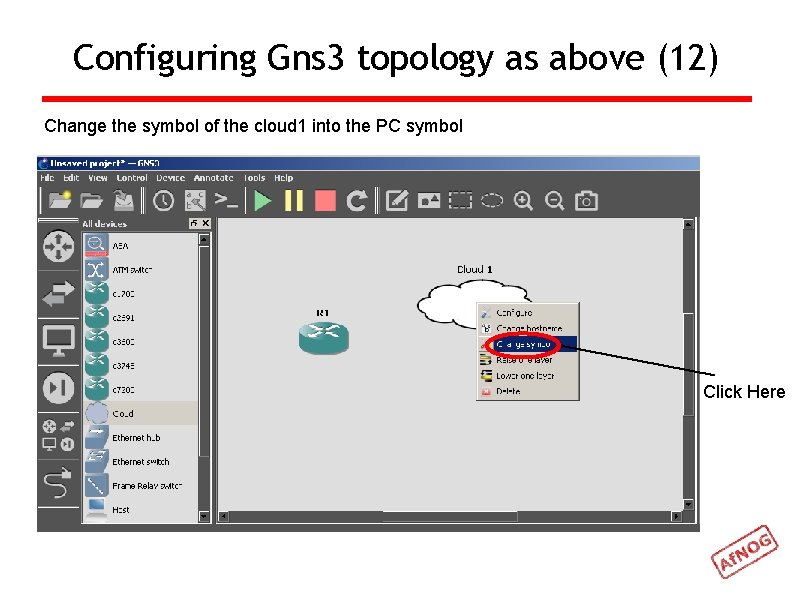The width and height of the screenshot is (794, 595).
Task: Select ATM switch in device list
Action: pos(140,270)
